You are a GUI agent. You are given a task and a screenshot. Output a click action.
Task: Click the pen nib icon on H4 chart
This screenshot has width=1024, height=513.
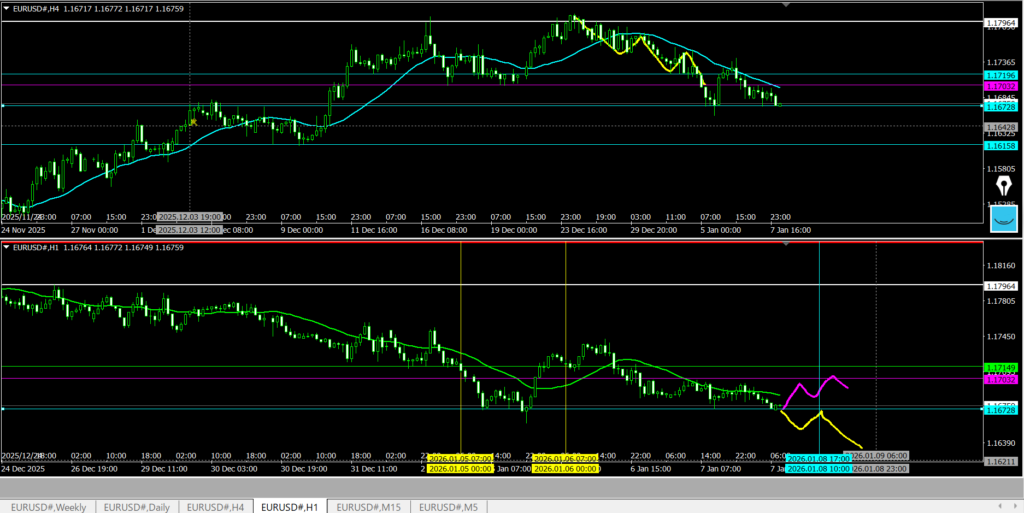tap(1003, 186)
